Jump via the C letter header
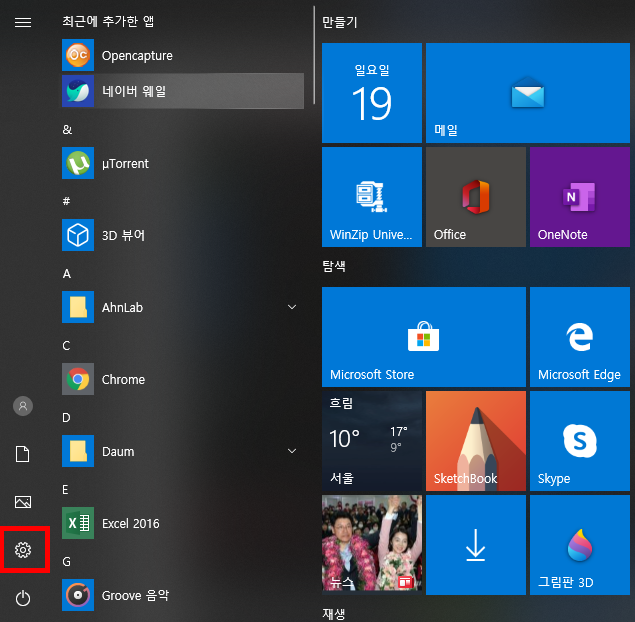Viewport: 635px width, 622px height. pyautogui.click(x=66, y=345)
